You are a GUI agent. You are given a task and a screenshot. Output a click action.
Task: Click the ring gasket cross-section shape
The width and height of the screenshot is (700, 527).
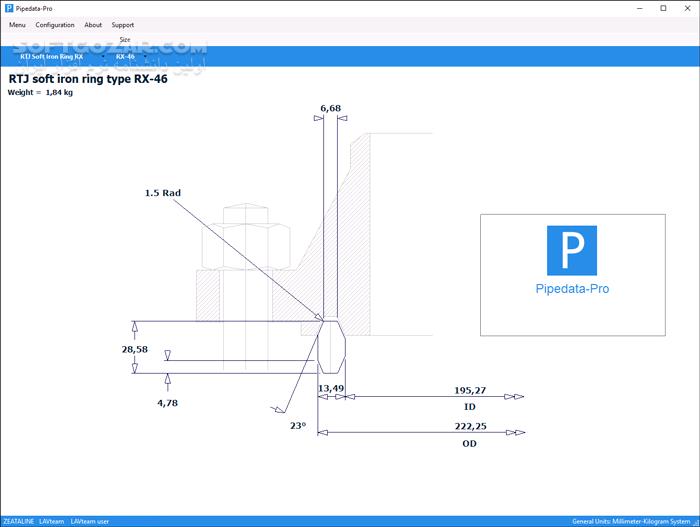tap(331, 347)
